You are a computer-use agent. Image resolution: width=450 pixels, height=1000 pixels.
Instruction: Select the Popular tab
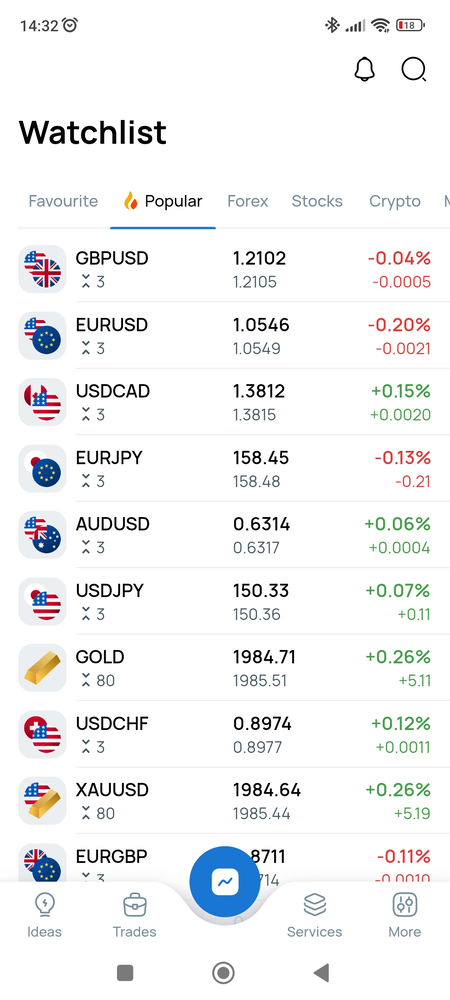163,202
